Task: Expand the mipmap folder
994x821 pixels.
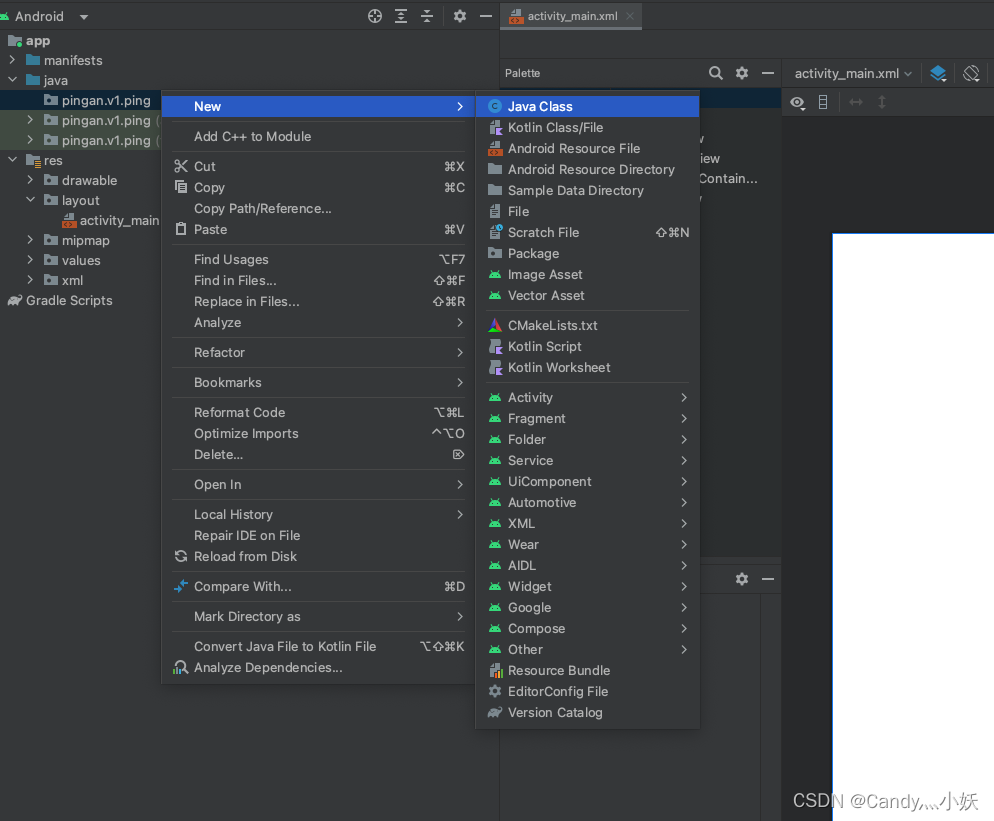Action: pos(30,240)
